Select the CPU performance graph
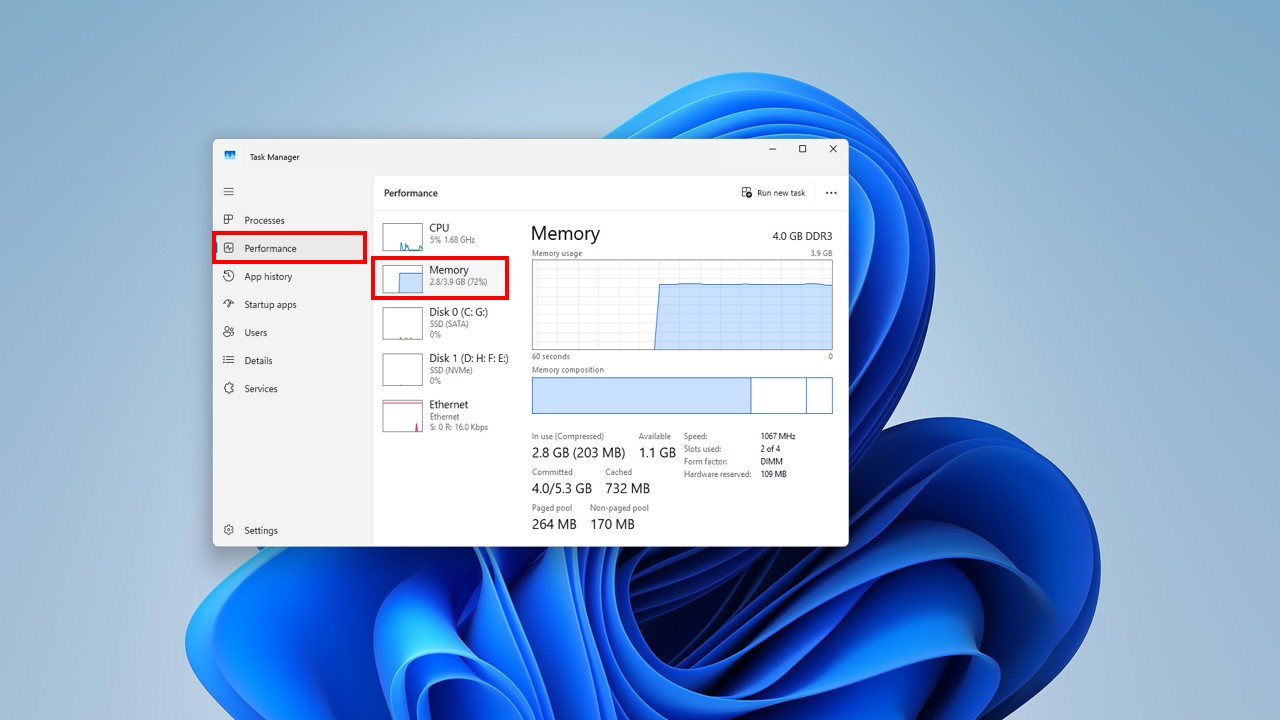Screen dimensions: 1280x720 tap(440, 236)
